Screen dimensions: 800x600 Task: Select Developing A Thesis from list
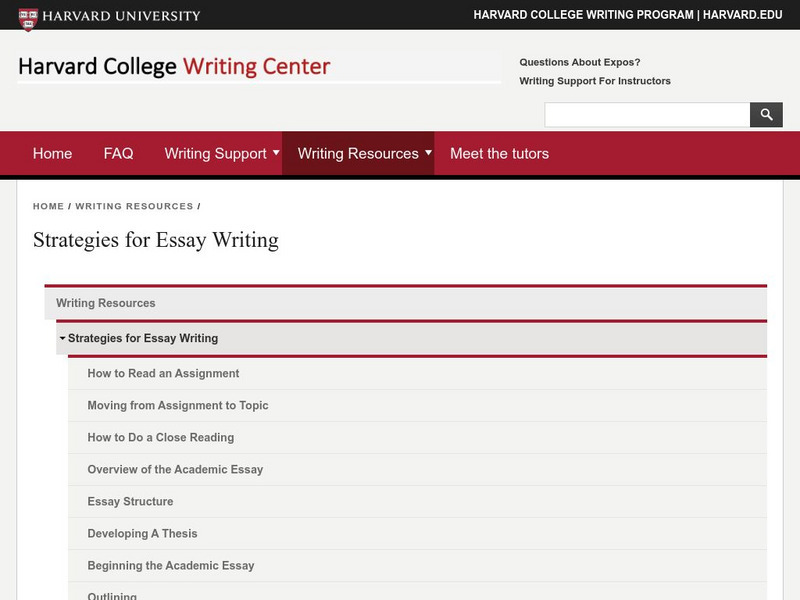pyautogui.click(x=142, y=534)
